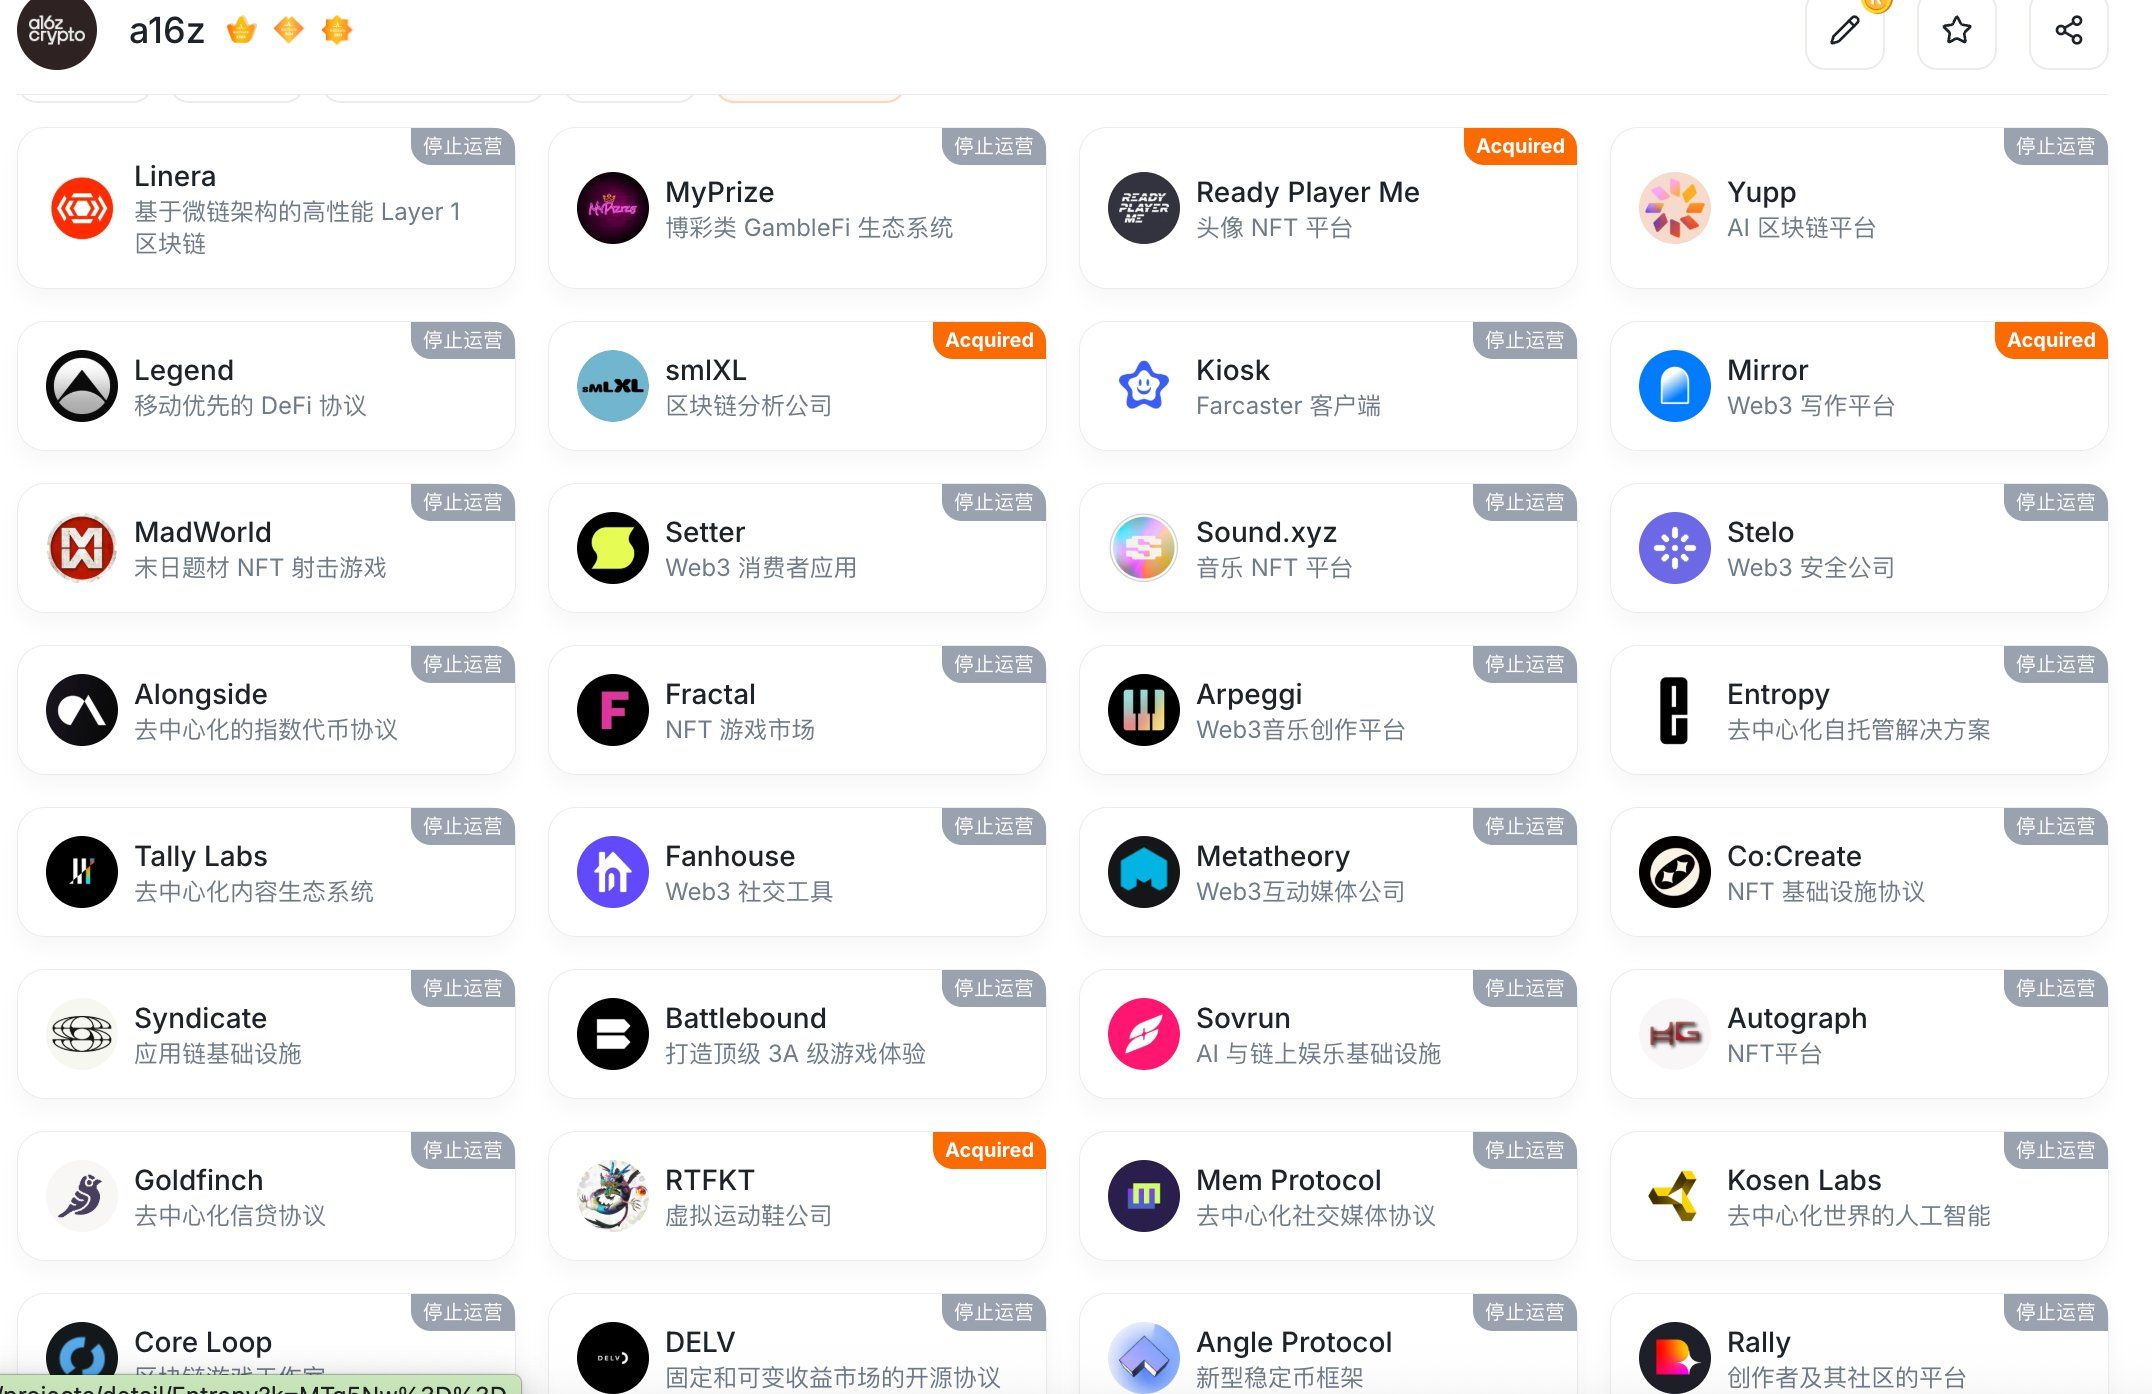Click the RTFKT thumbnail image
Image resolution: width=2152 pixels, height=1394 pixels.
pos(613,1196)
